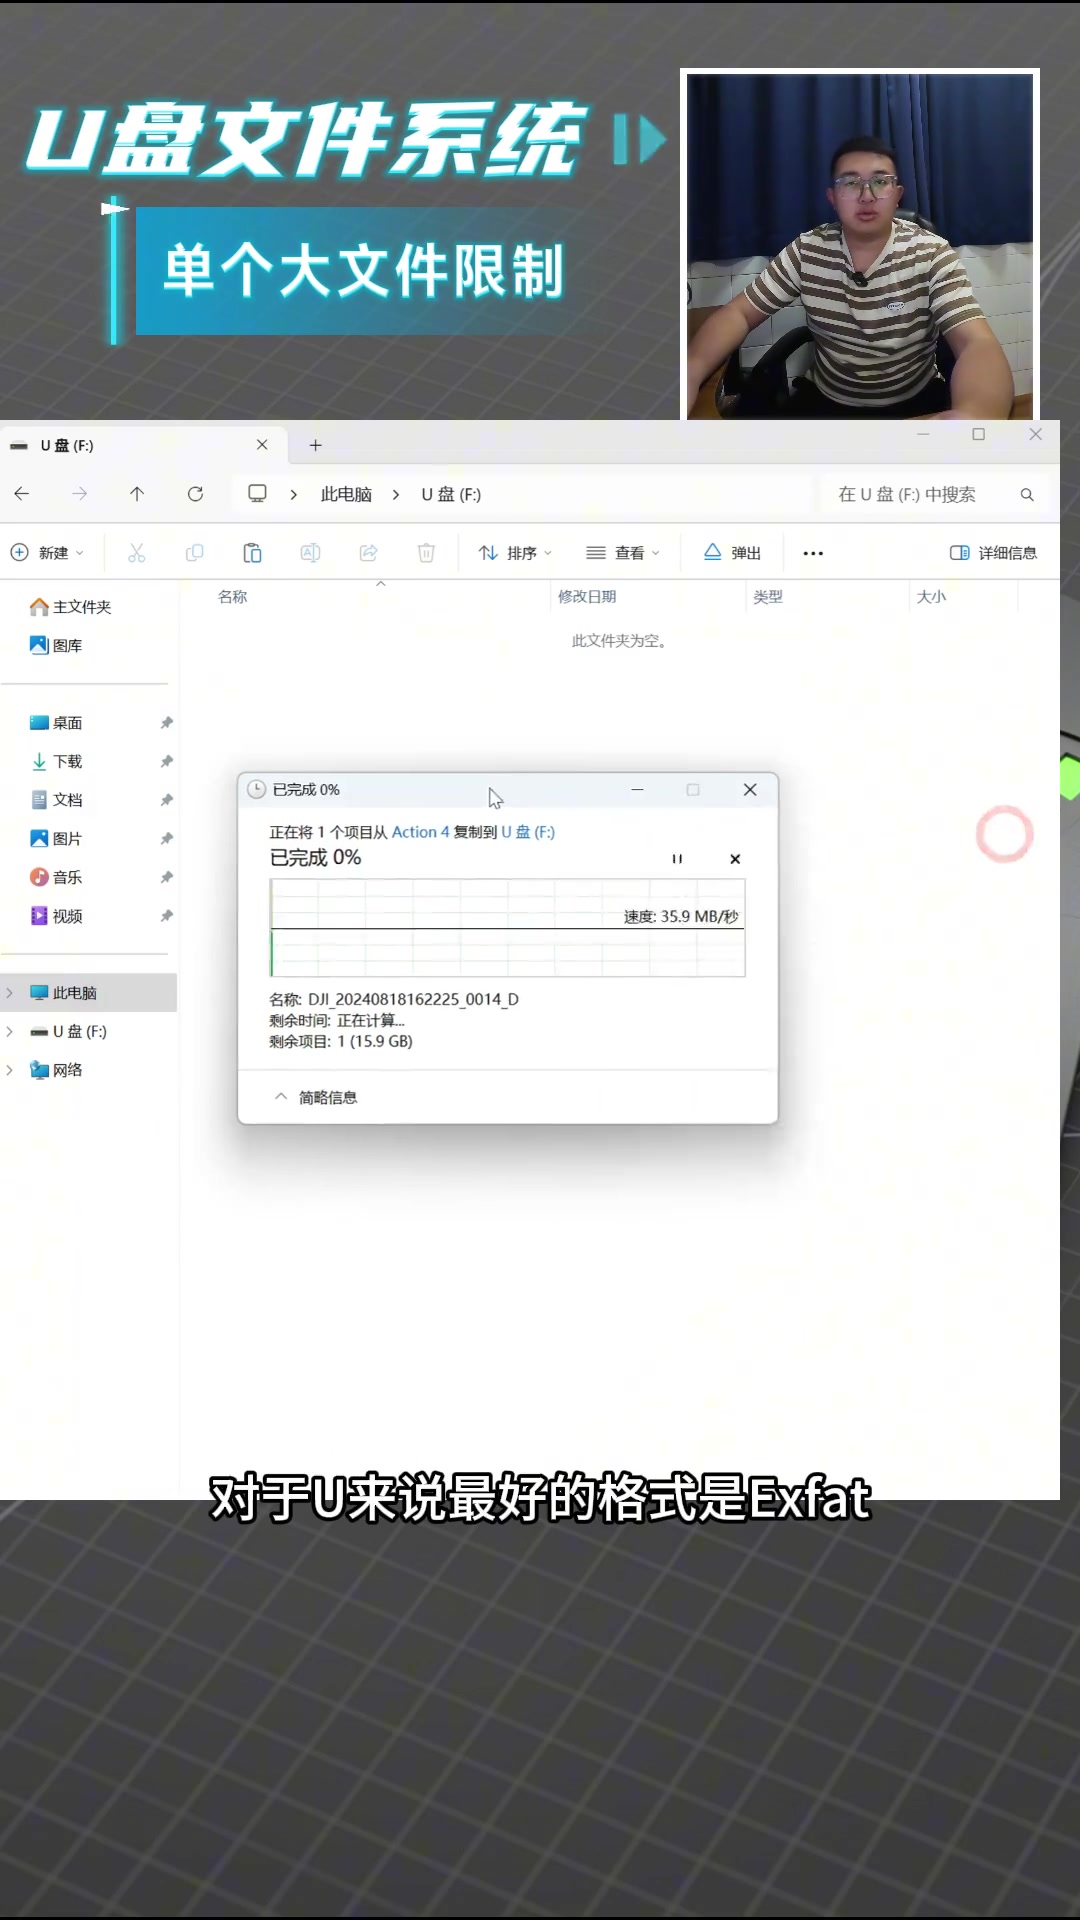The width and height of the screenshot is (1080, 1920).
Task: Click chevron between 此电脑 and U 盘
Action: tap(396, 495)
